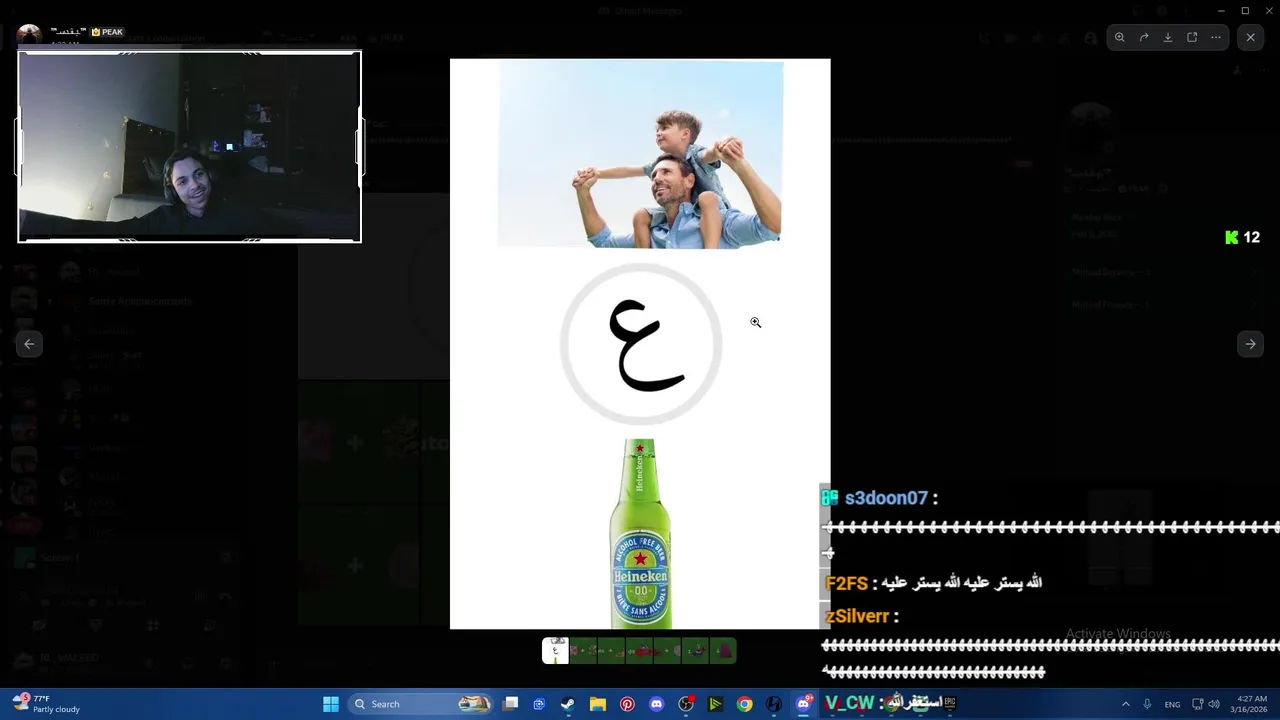
Task: Open the round icon with a red dot in taskbar
Action: pos(686,704)
